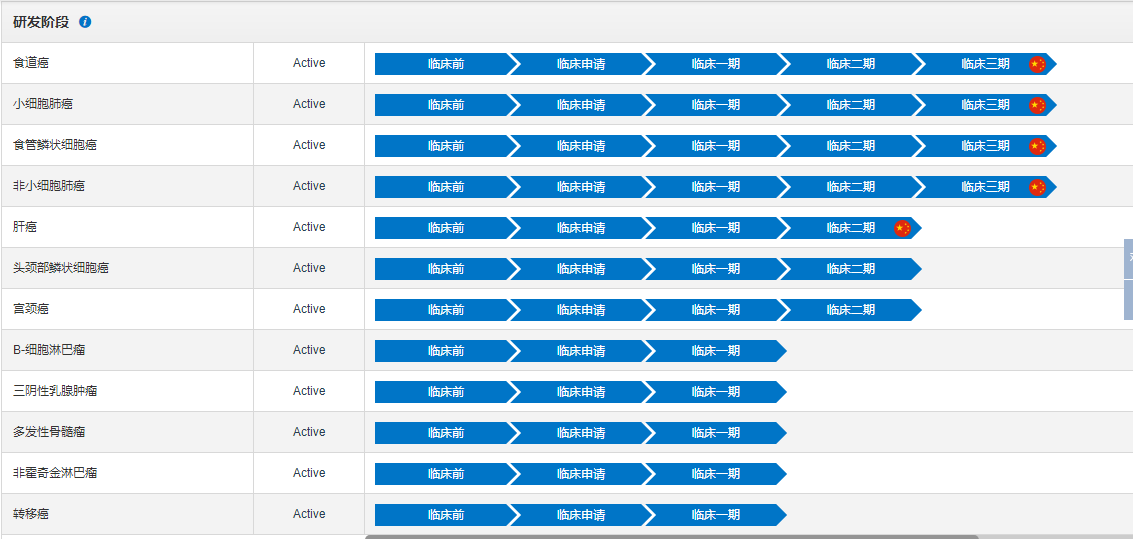Click the horizontal scrollbar at the bottom
This screenshot has height=539, width=1133.
pyautogui.click(x=670, y=536)
